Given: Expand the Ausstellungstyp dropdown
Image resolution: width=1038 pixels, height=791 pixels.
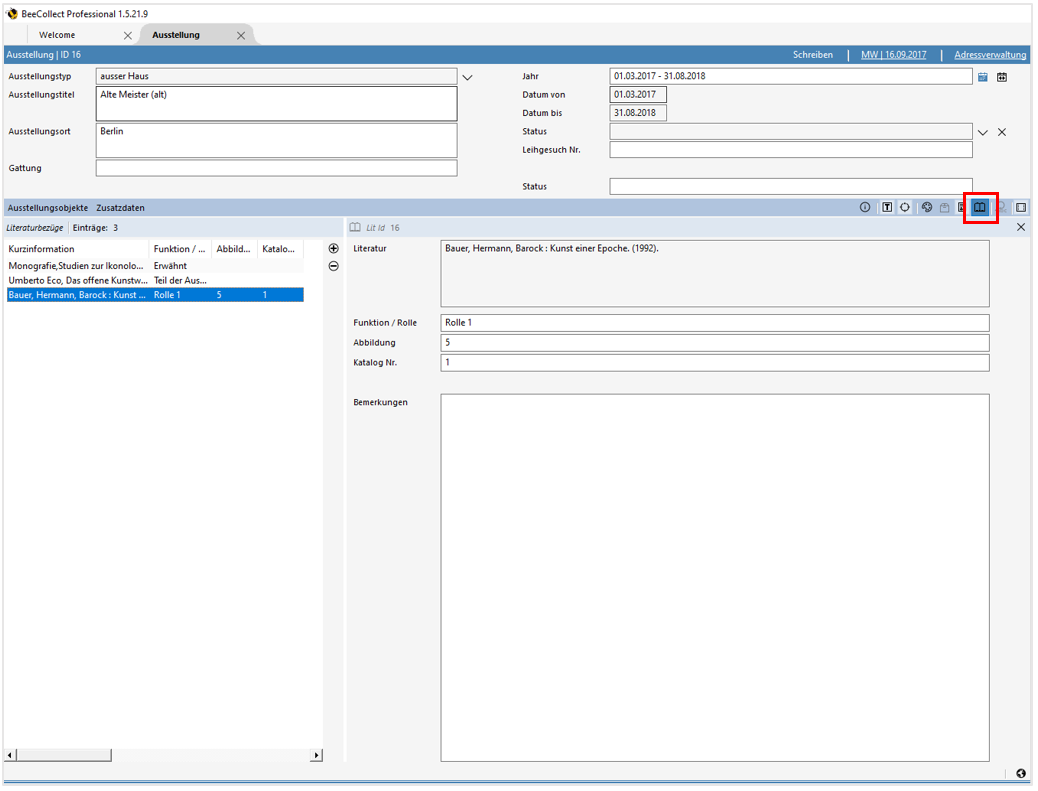Looking at the screenshot, I should point(467,77).
